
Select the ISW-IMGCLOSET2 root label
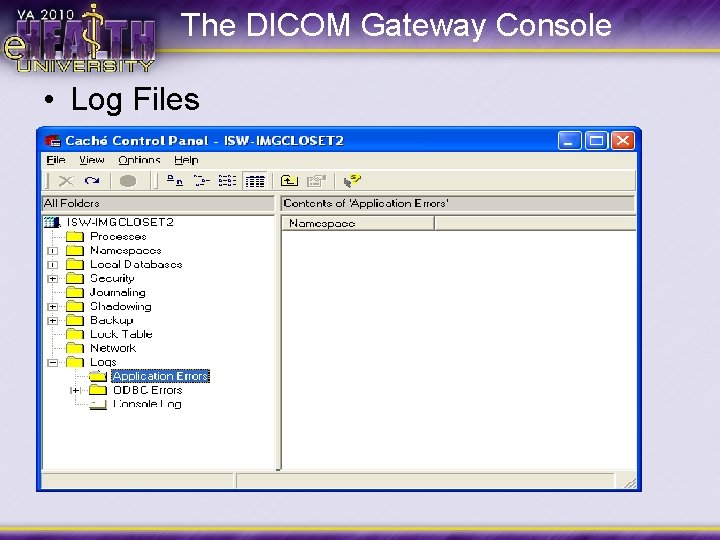tap(120, 222)
